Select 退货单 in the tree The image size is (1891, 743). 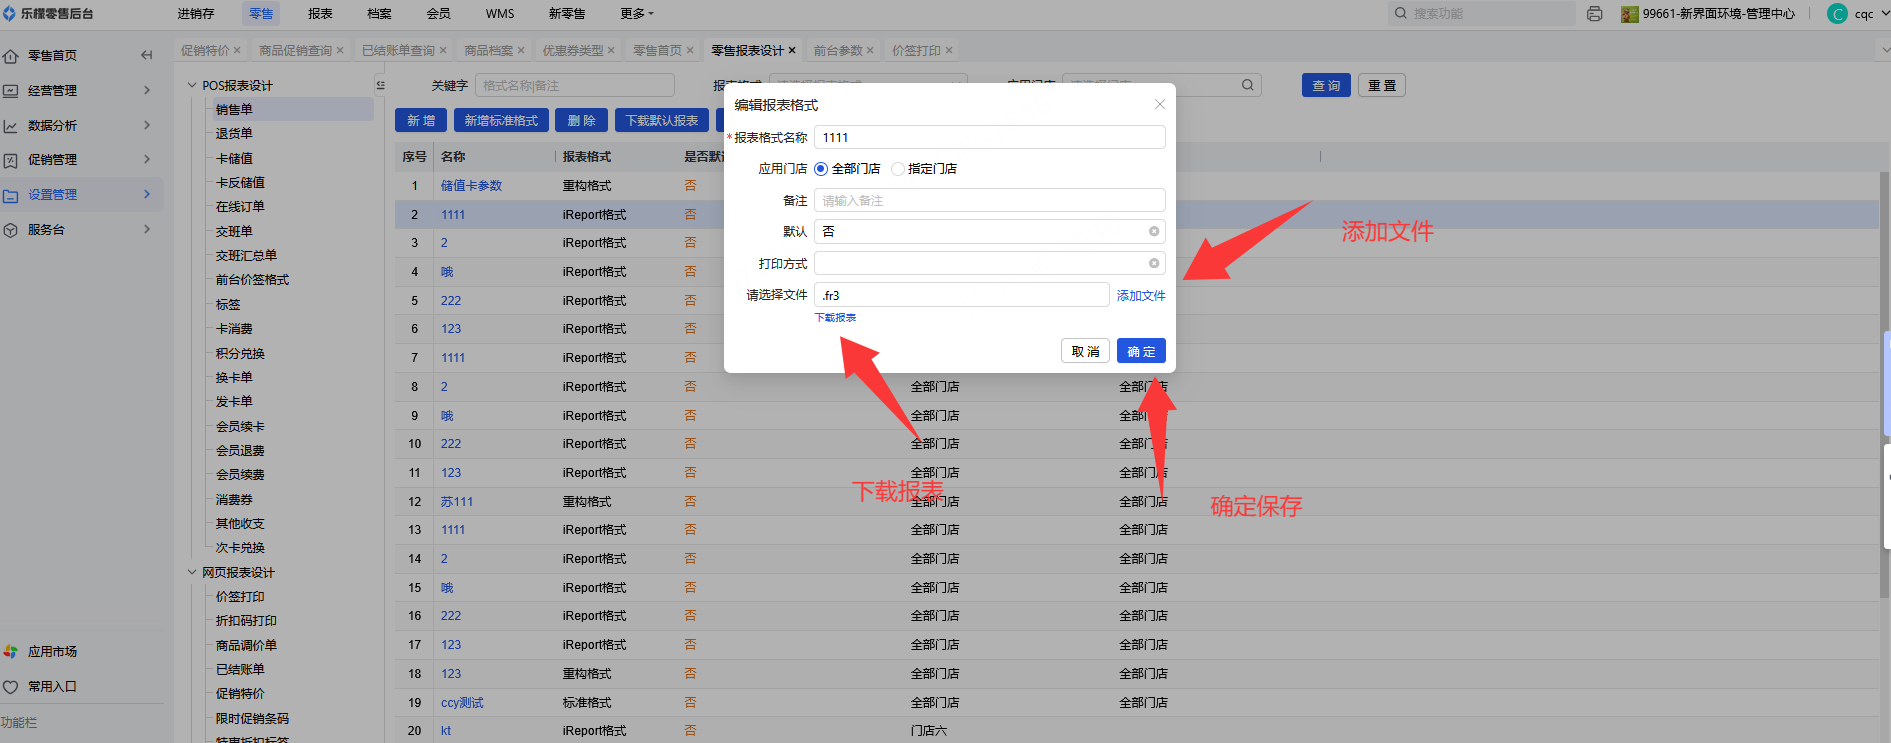click(x=234, y=134)
